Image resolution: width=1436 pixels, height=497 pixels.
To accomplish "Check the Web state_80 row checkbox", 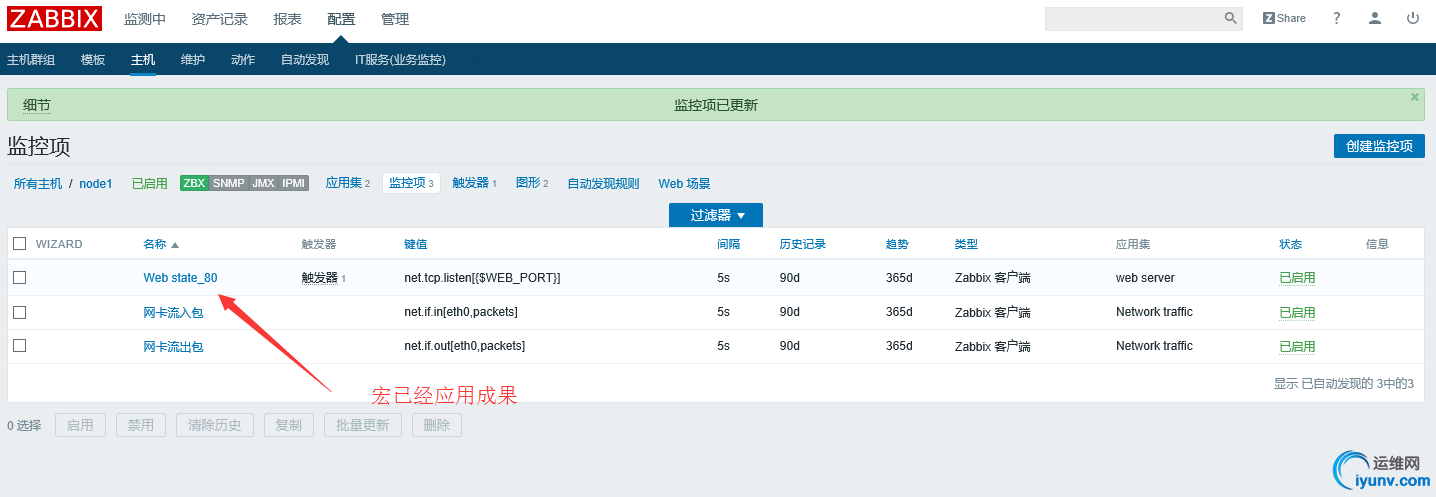I will tap(19, 277).
